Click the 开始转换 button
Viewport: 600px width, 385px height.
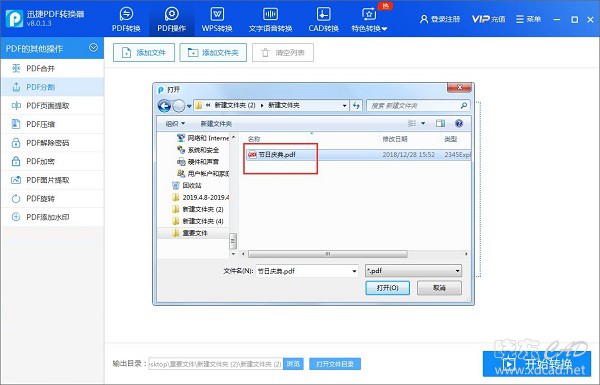tap(537, 364)
